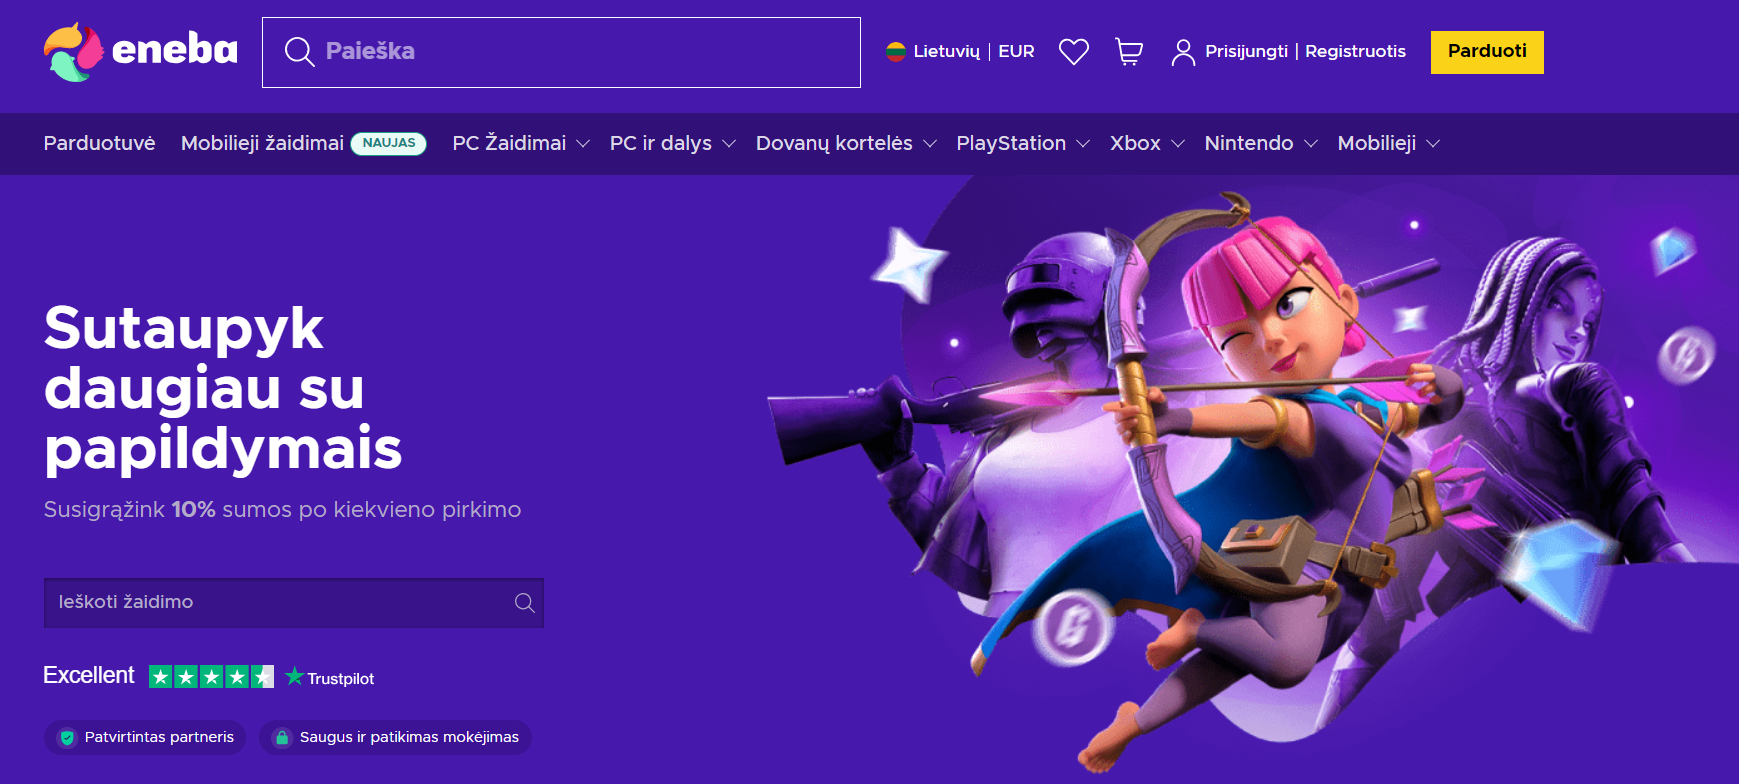
Task: Click the magnifier in game search box
Action: (524, 603)
